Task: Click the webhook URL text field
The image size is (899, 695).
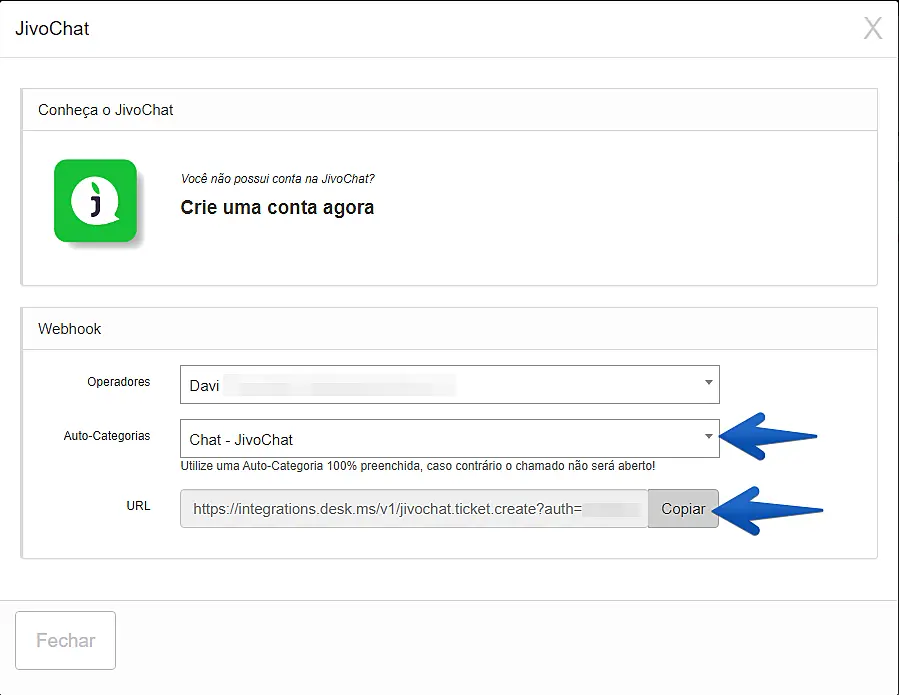Action: point(414,509)
